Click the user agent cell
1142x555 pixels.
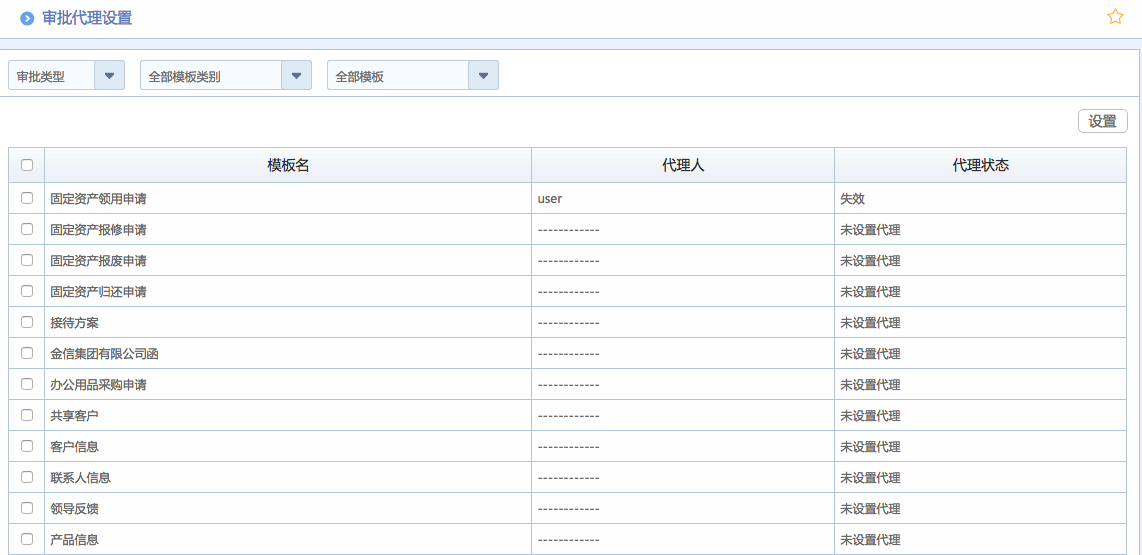click(550, 199)
